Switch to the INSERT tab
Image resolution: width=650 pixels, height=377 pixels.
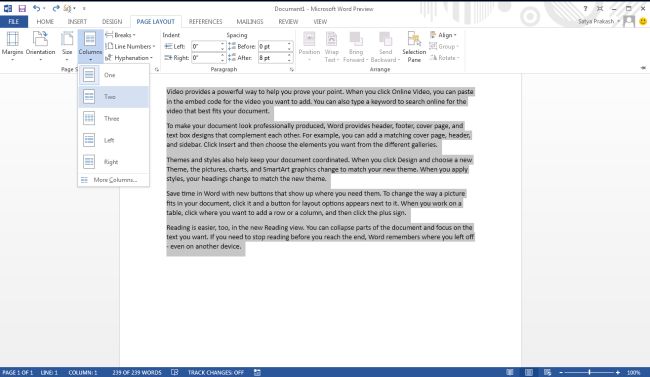tap(77, 22)
